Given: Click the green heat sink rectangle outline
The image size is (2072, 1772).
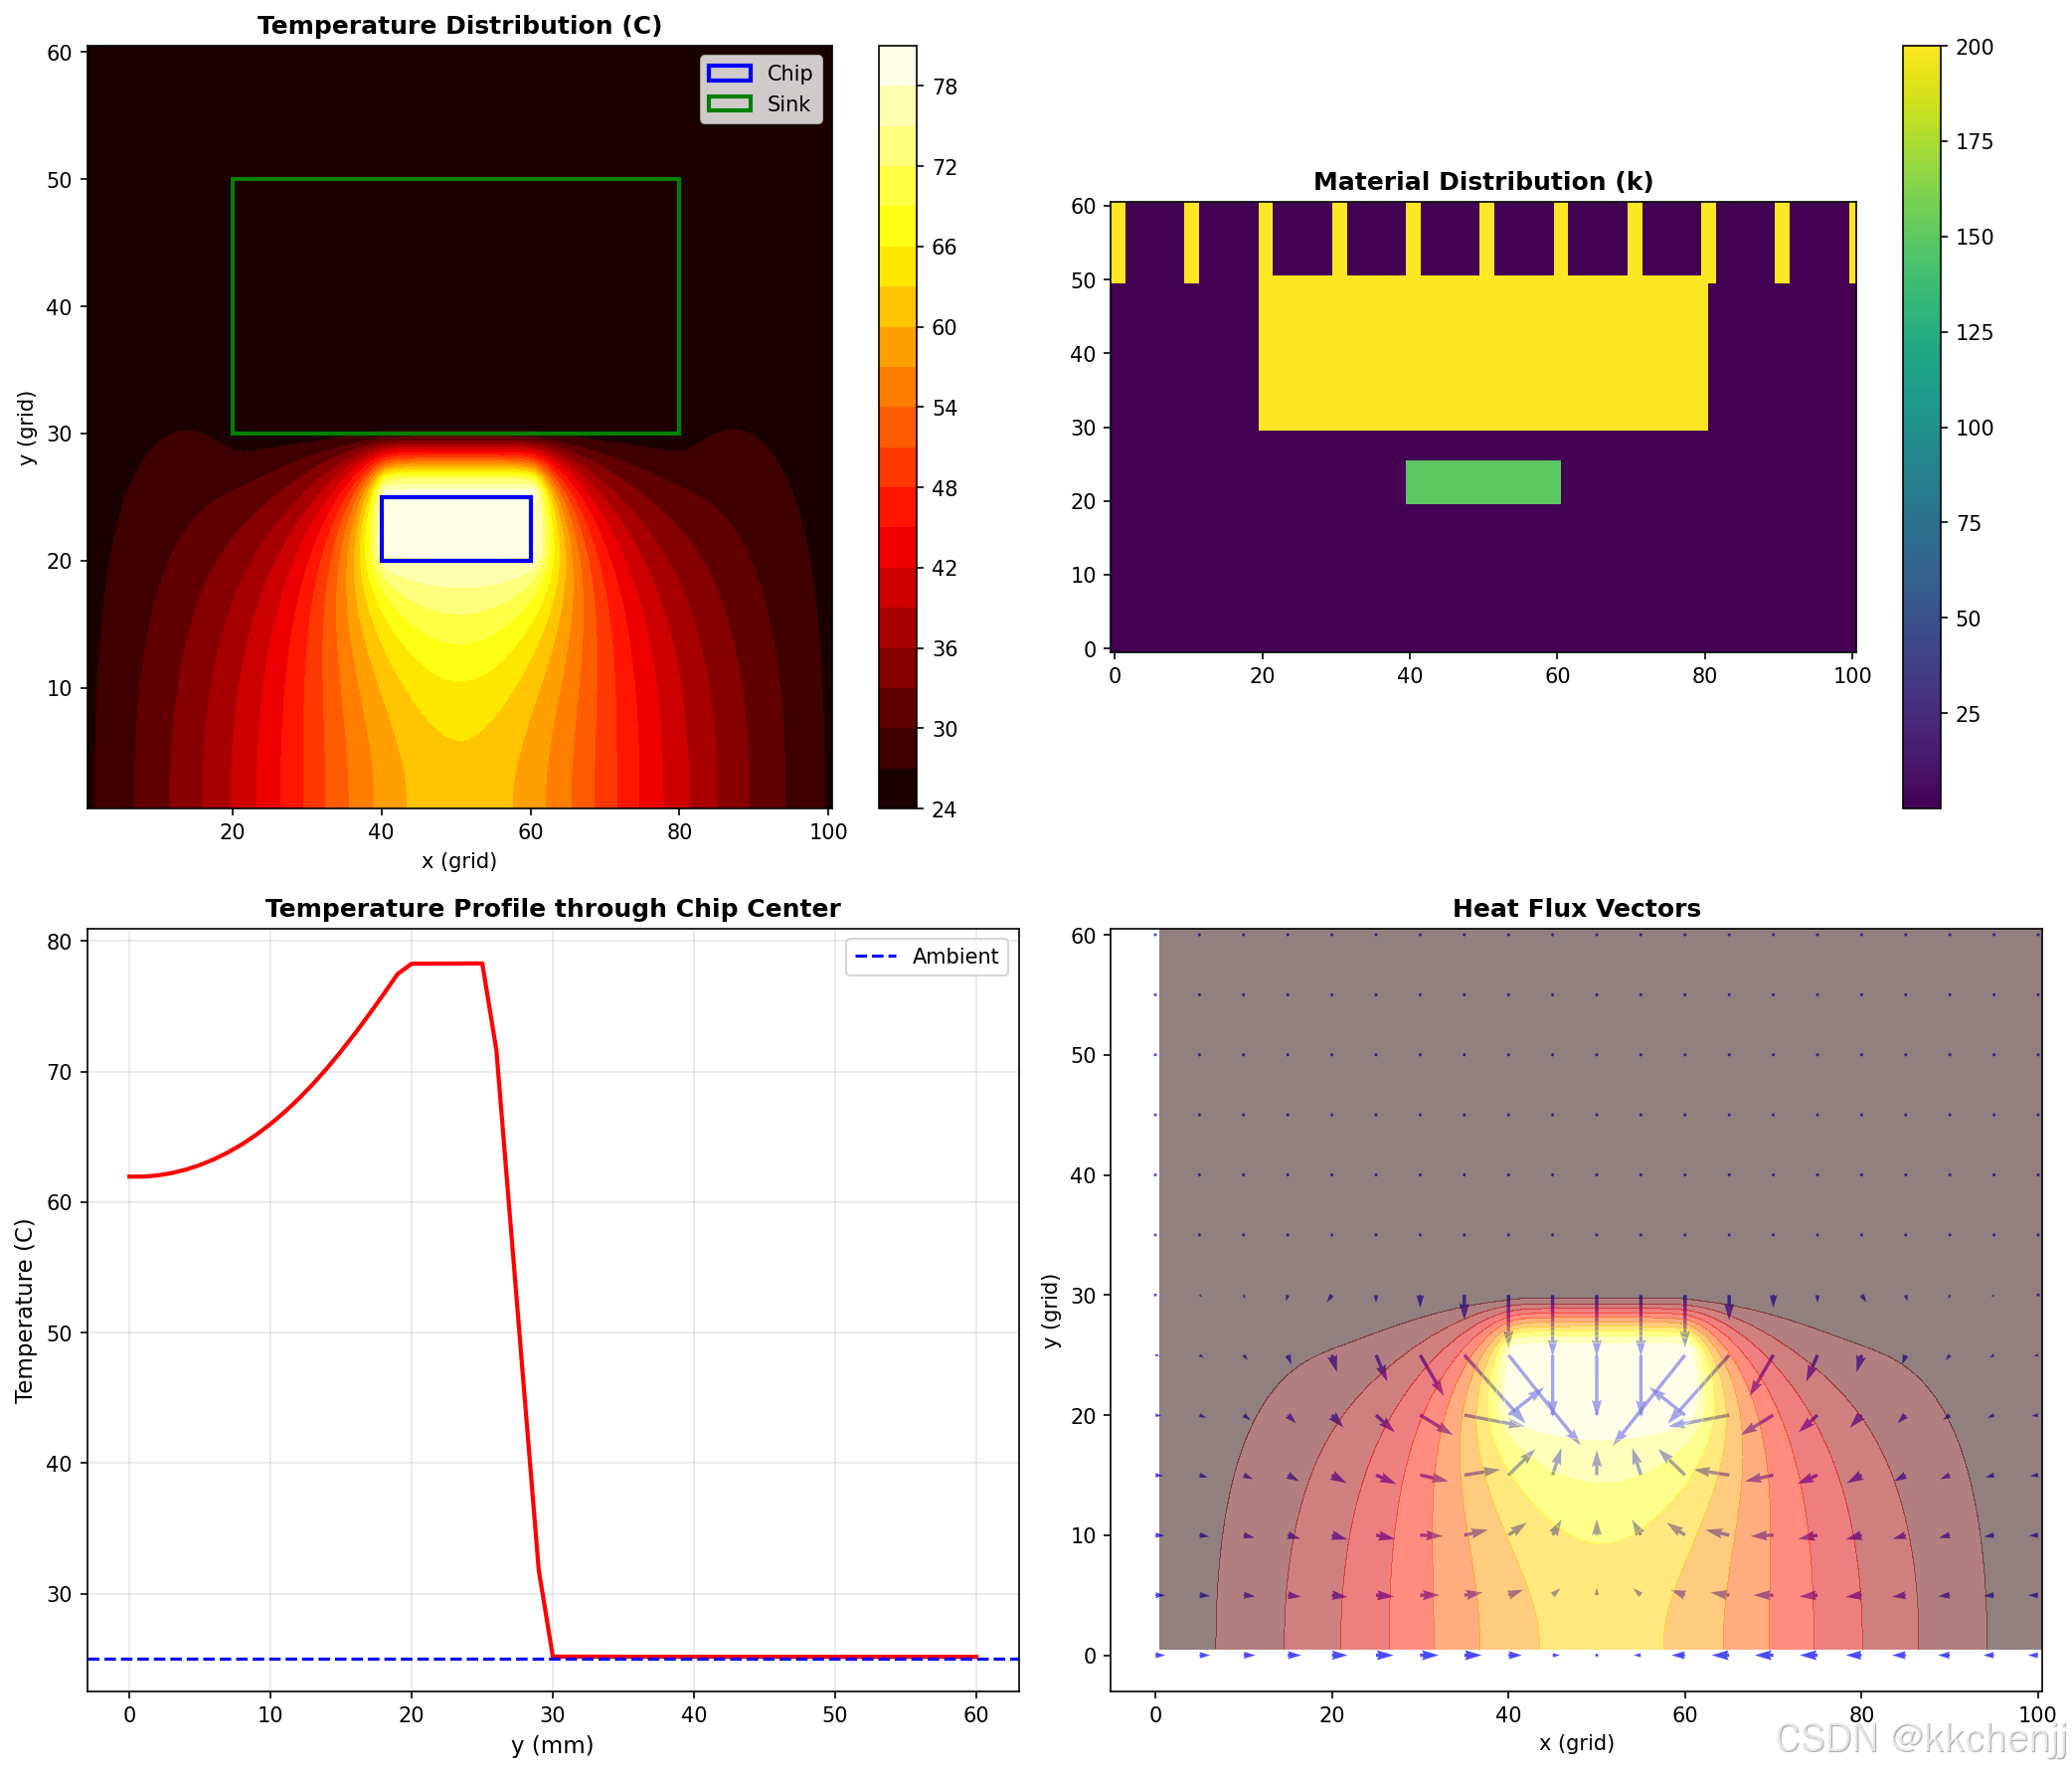Looking at the screenshot, I should pos(456,180).
